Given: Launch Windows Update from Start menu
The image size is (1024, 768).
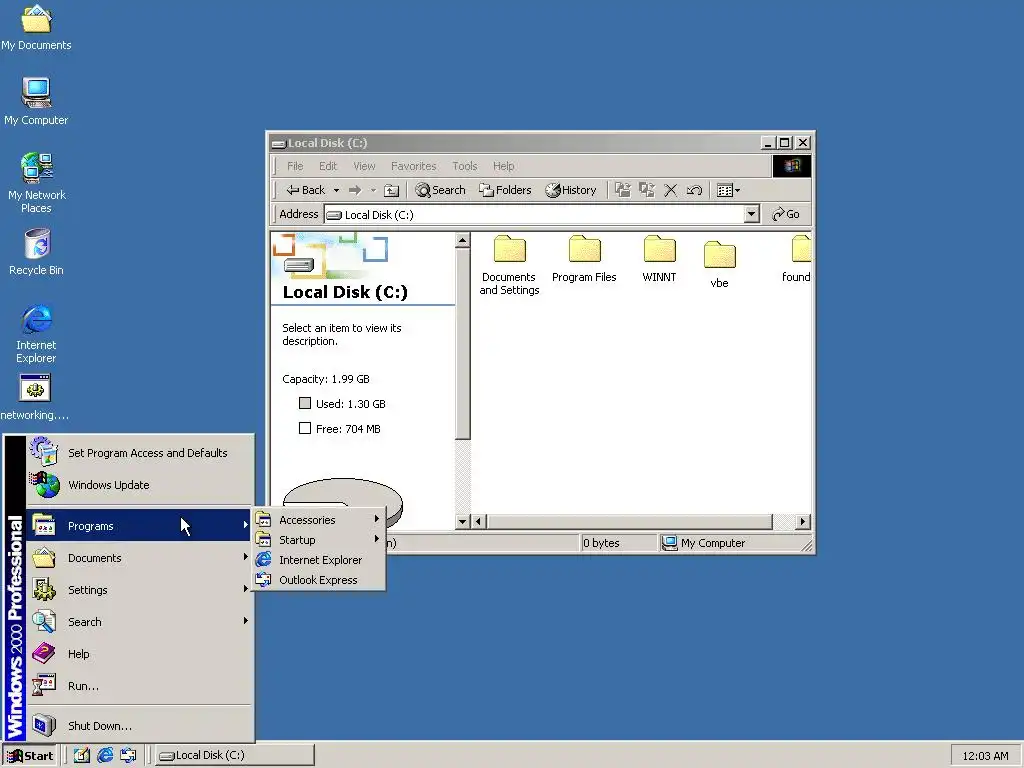Looking at the screenshot, I should pos(140,485).
